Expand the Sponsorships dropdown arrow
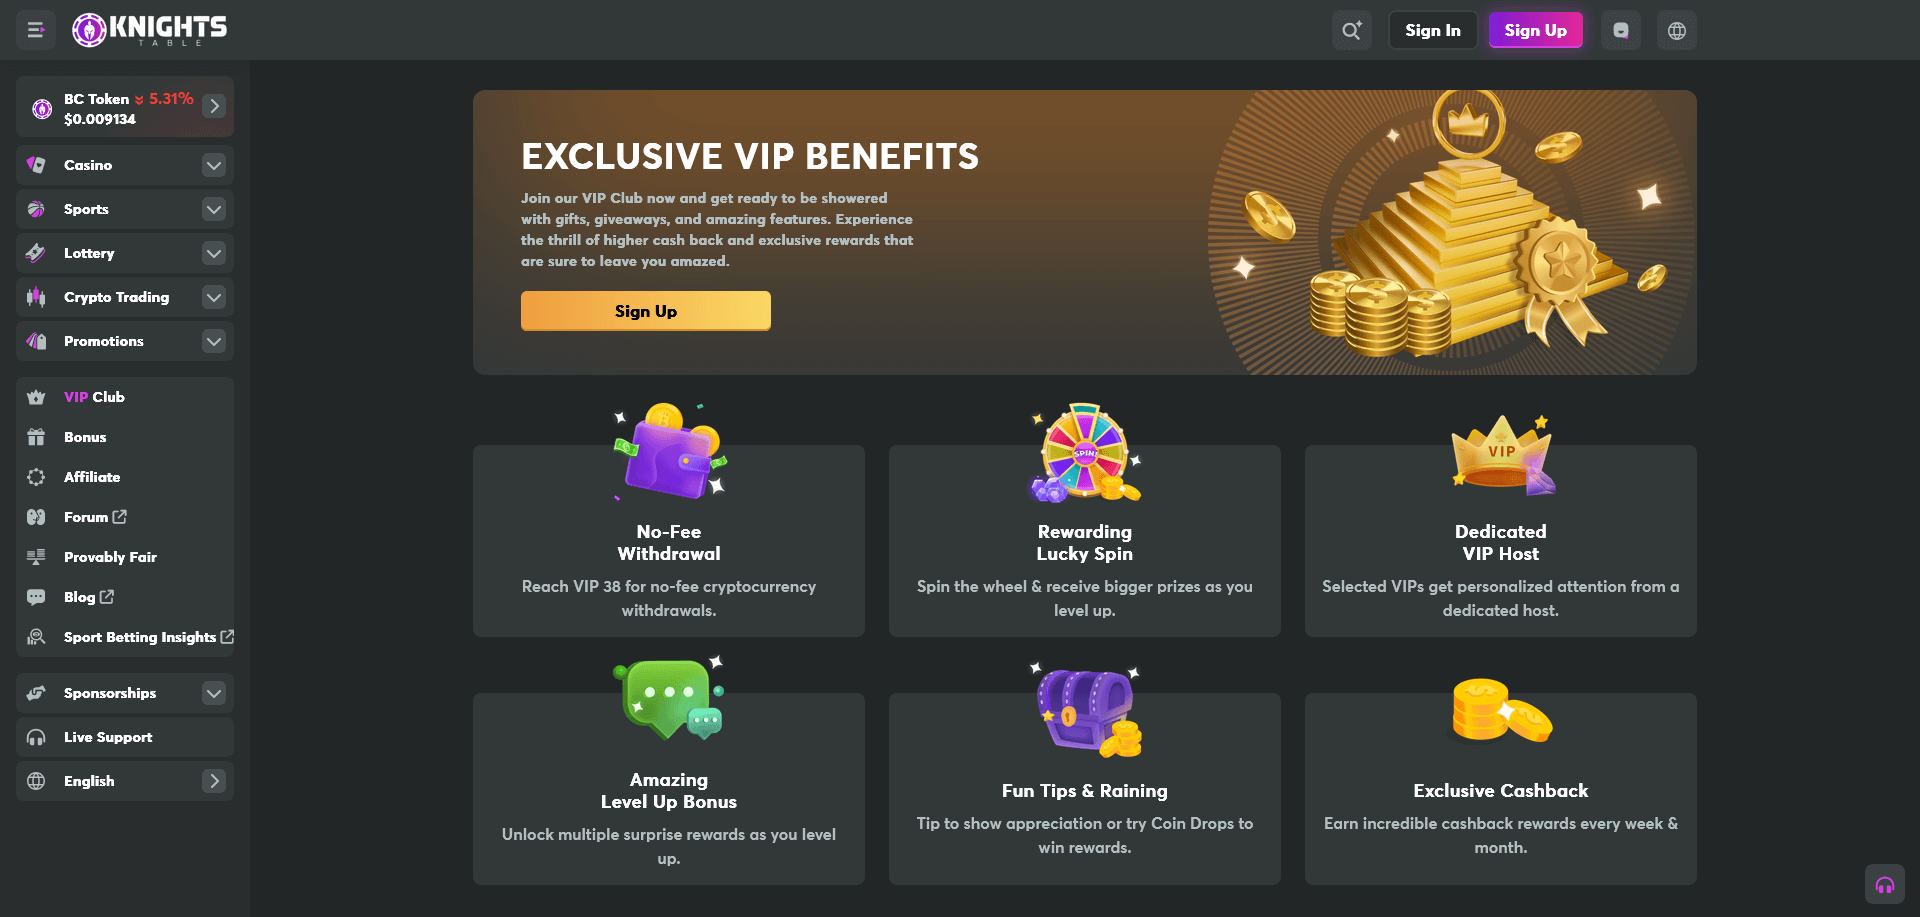The height and width of the screenshot is (917, 1920). (x=214, y=693)
